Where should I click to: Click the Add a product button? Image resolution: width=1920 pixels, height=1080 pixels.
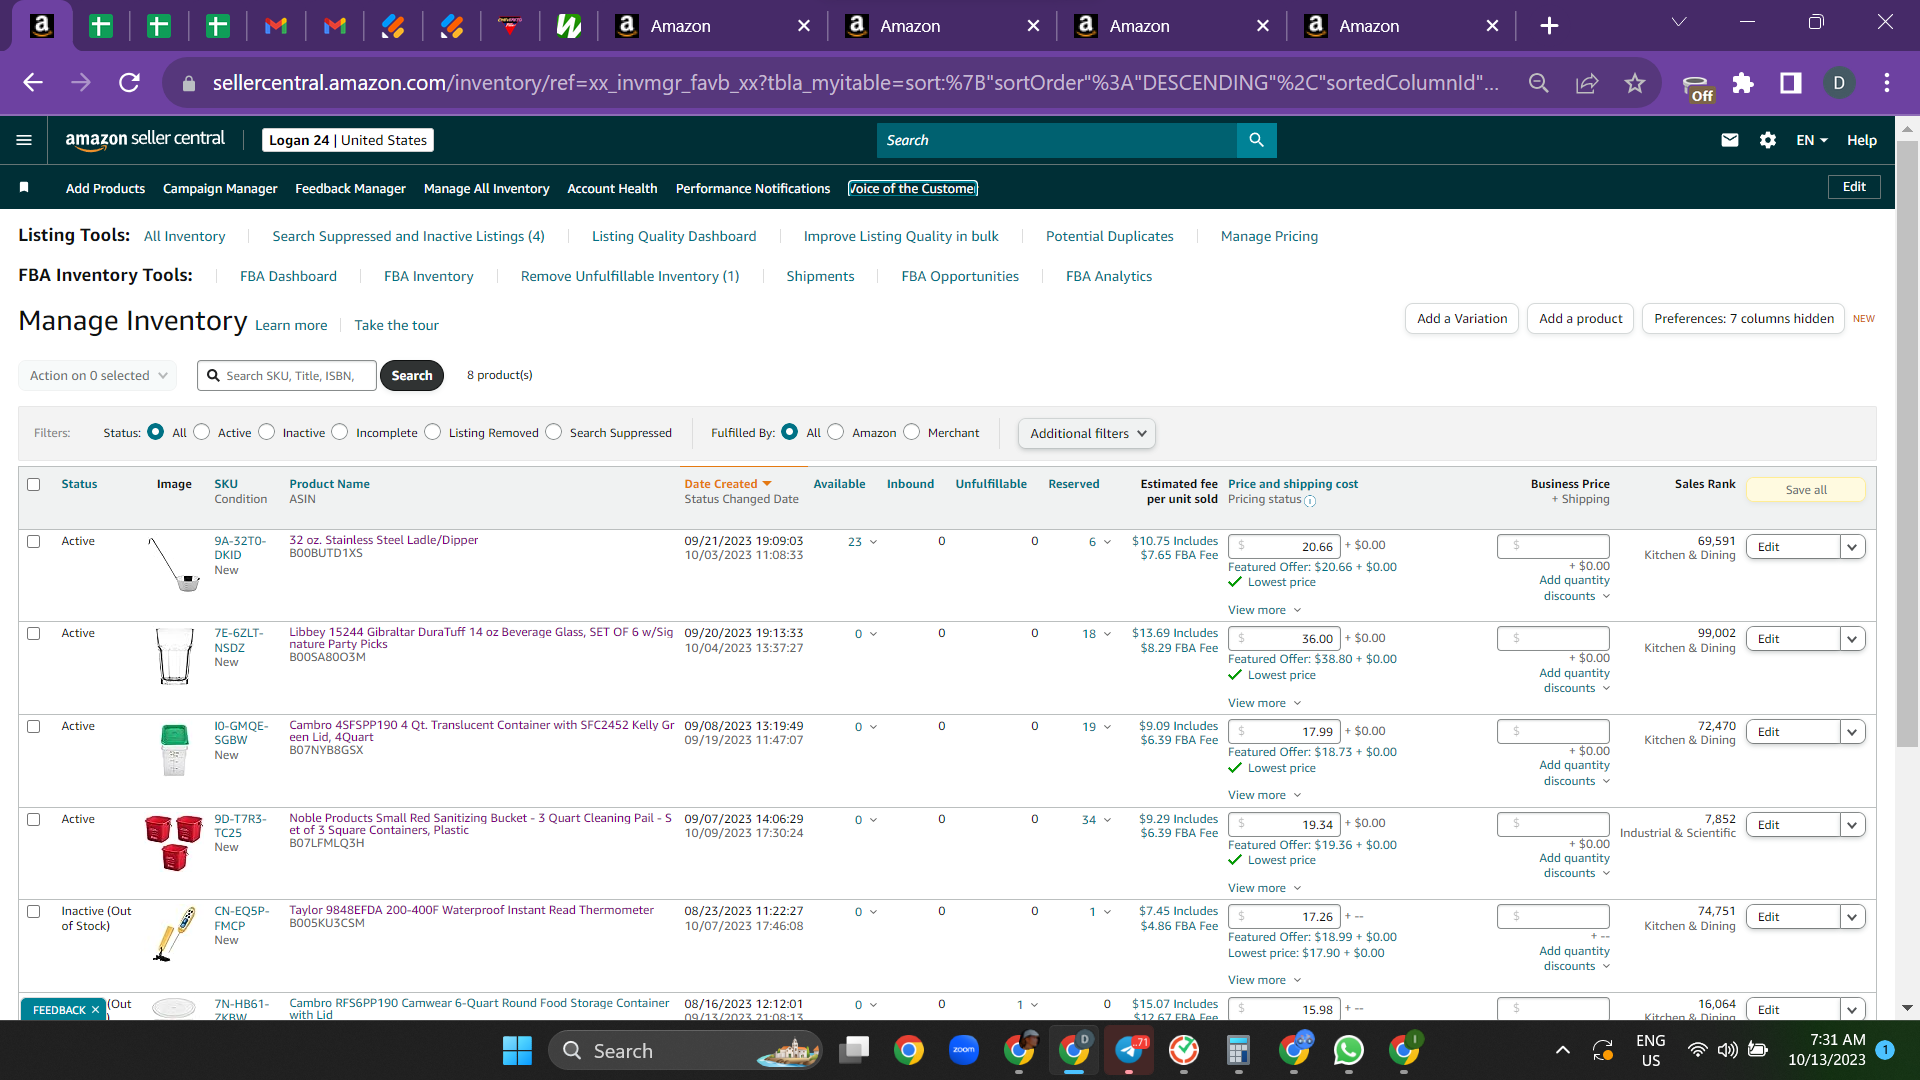coord(1580,319)
